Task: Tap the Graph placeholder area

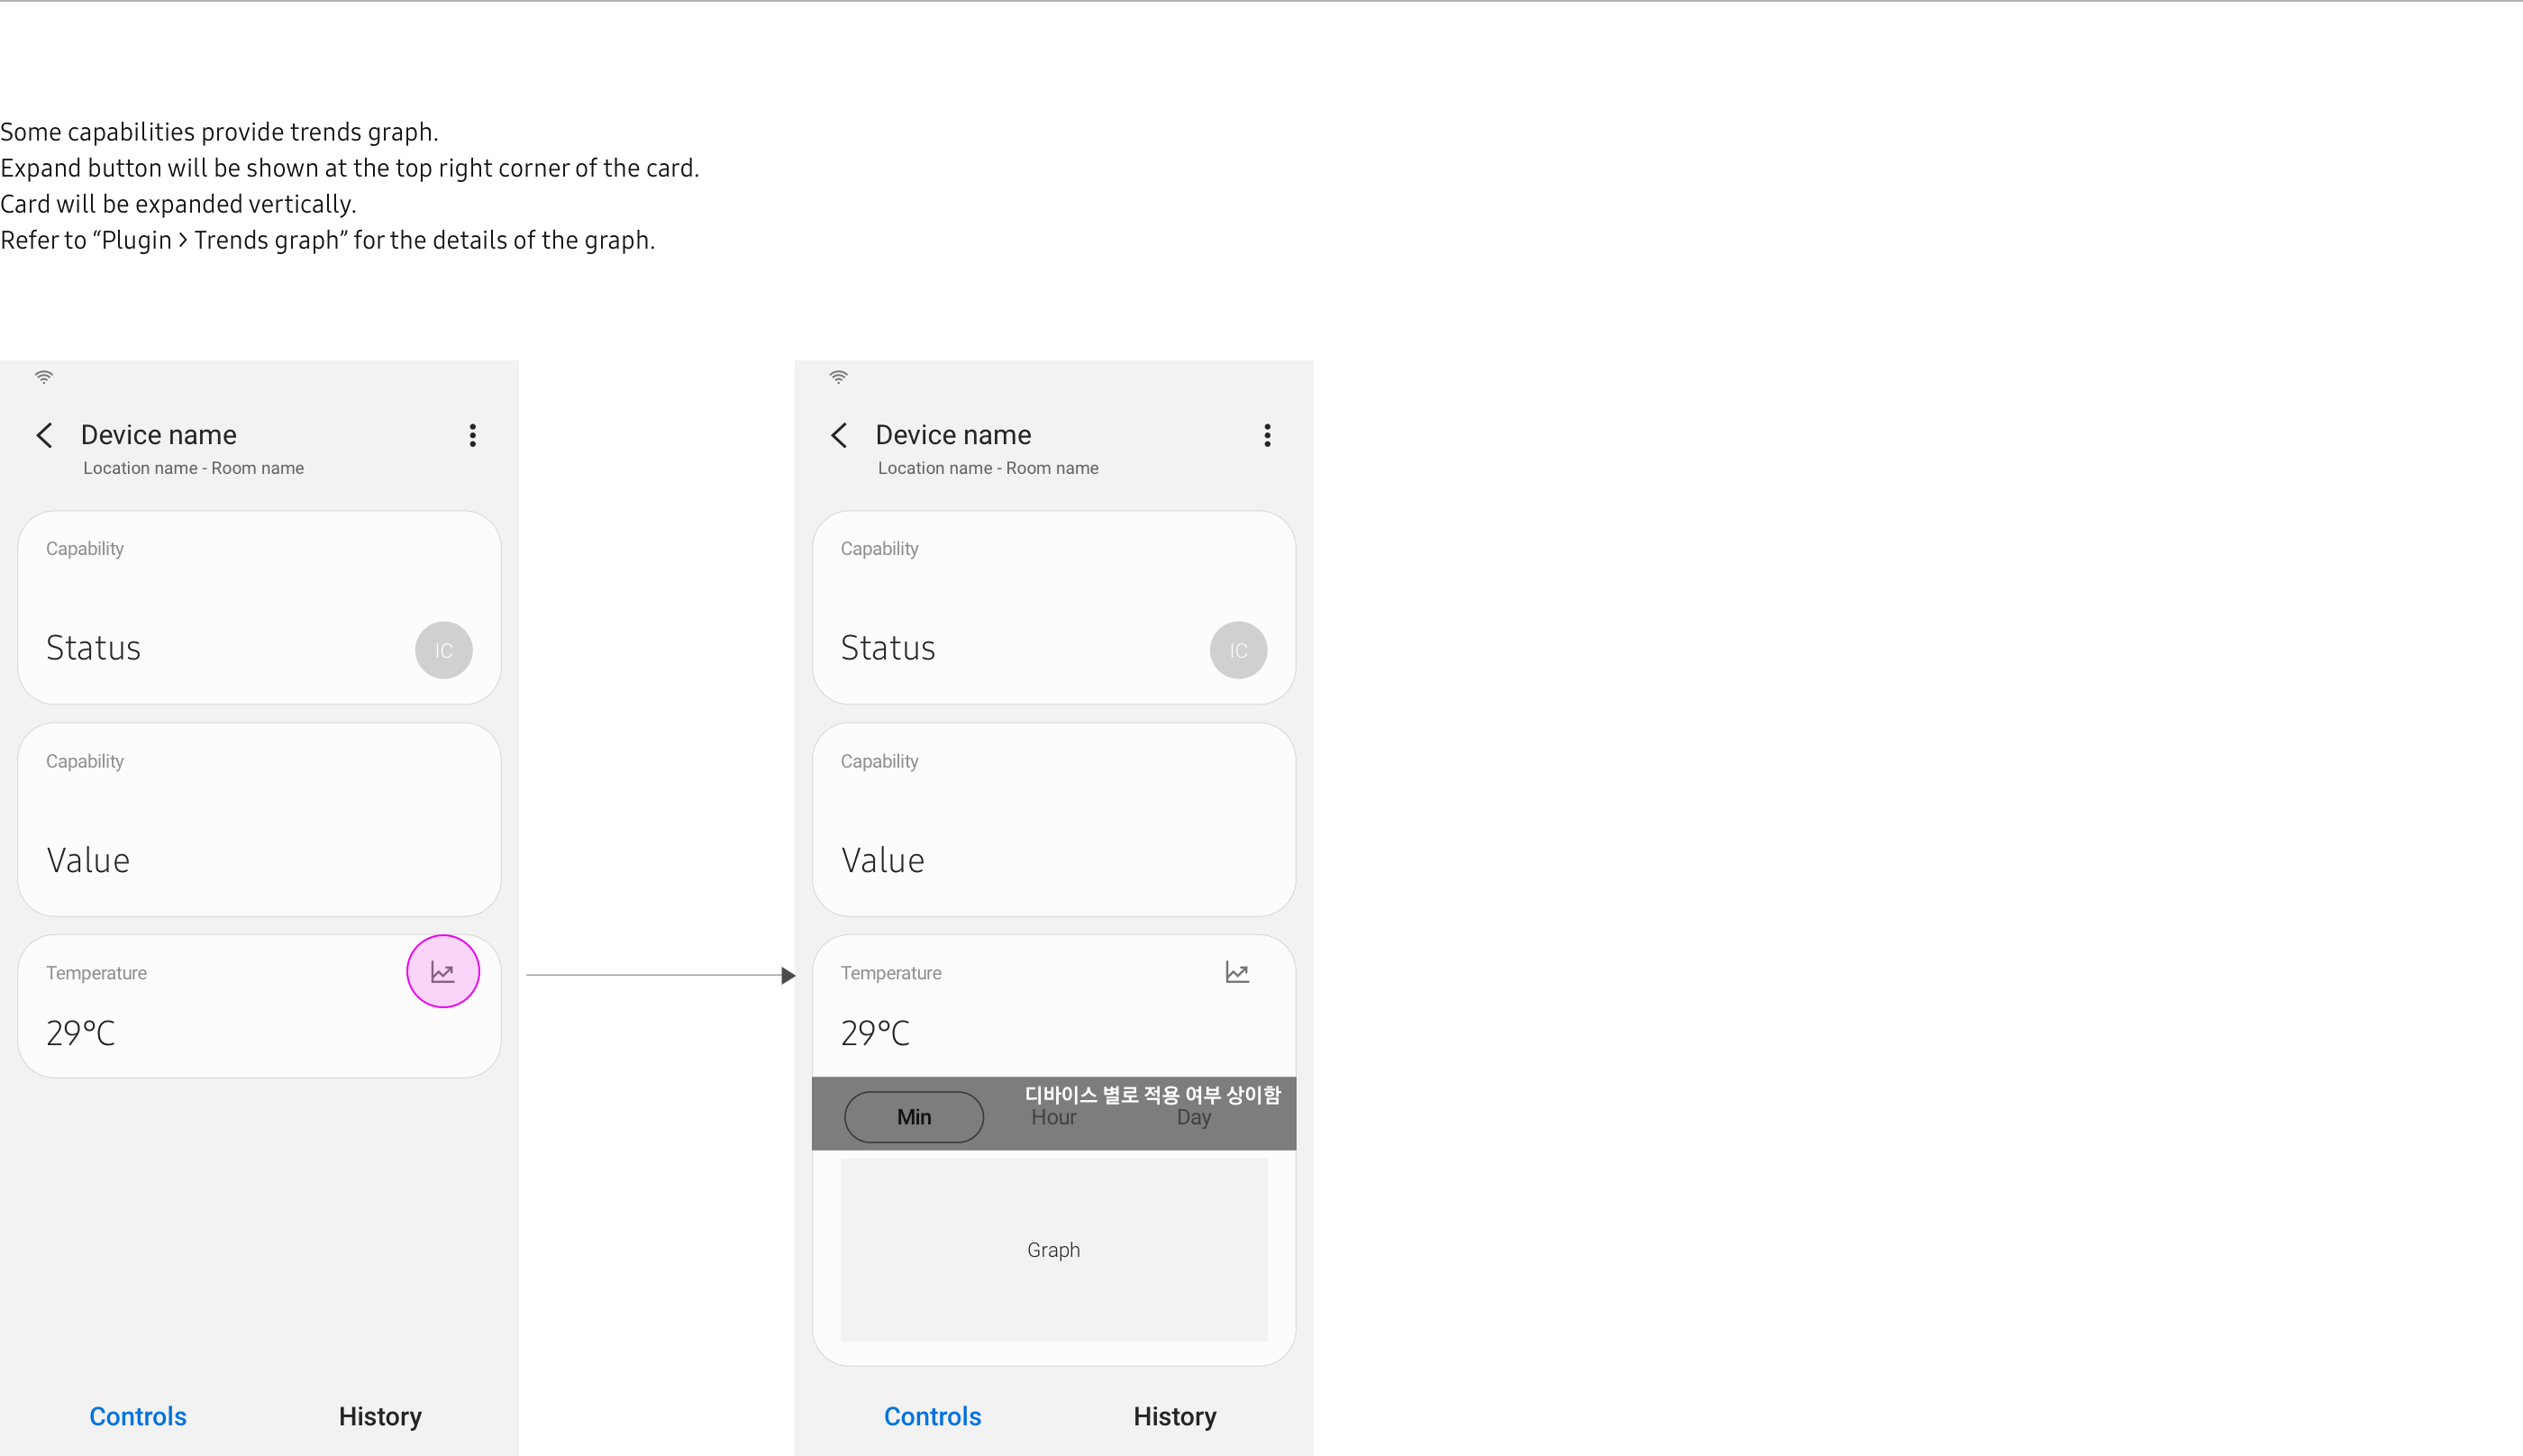Action: (1054, 1250)
